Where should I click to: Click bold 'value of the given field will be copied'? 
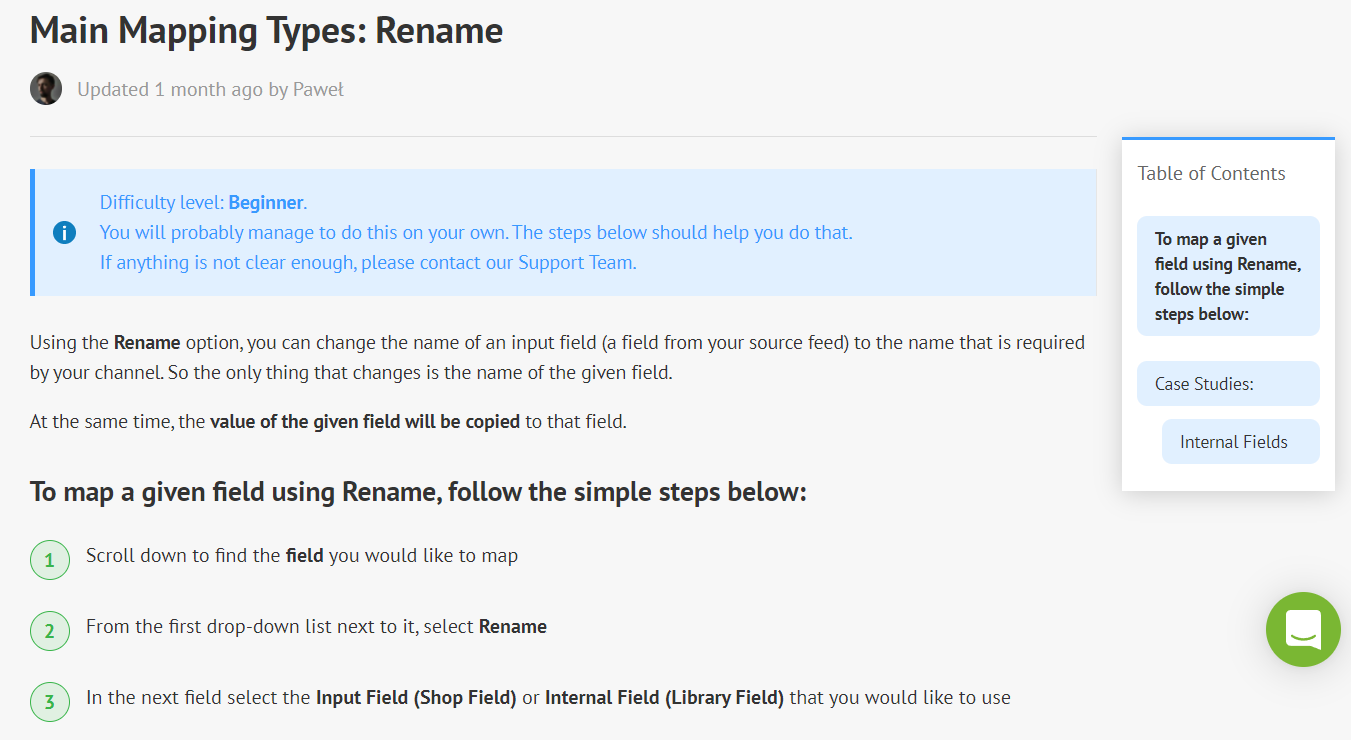[x=364, y=421]
